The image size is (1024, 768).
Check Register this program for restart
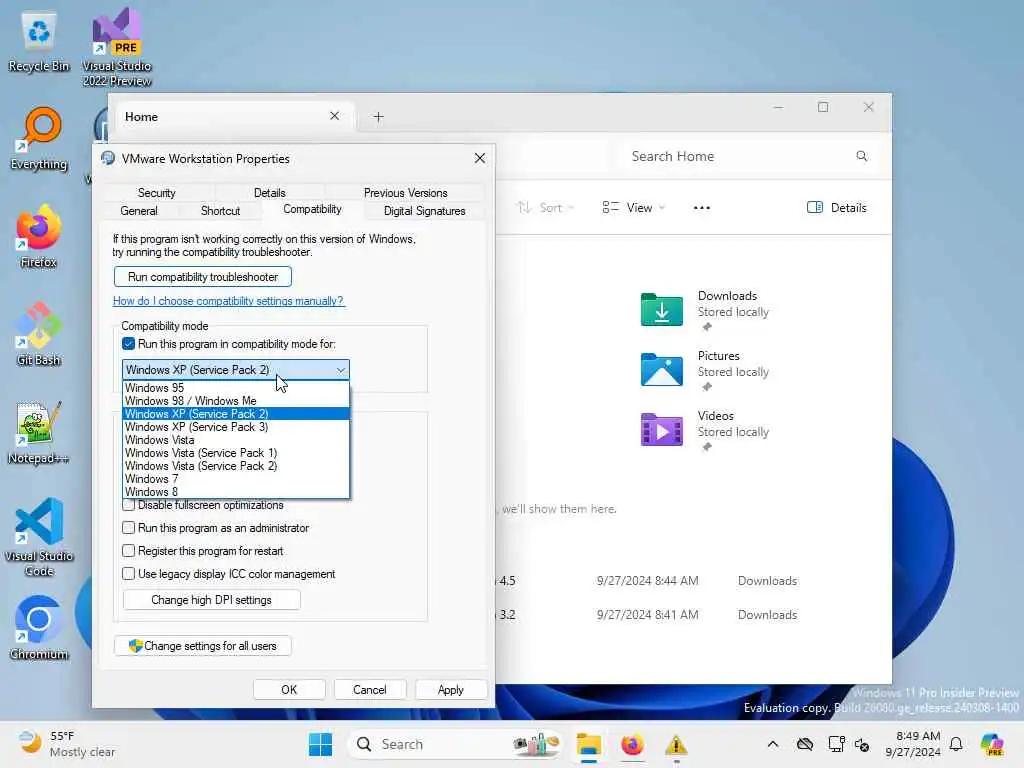(129, 551)
